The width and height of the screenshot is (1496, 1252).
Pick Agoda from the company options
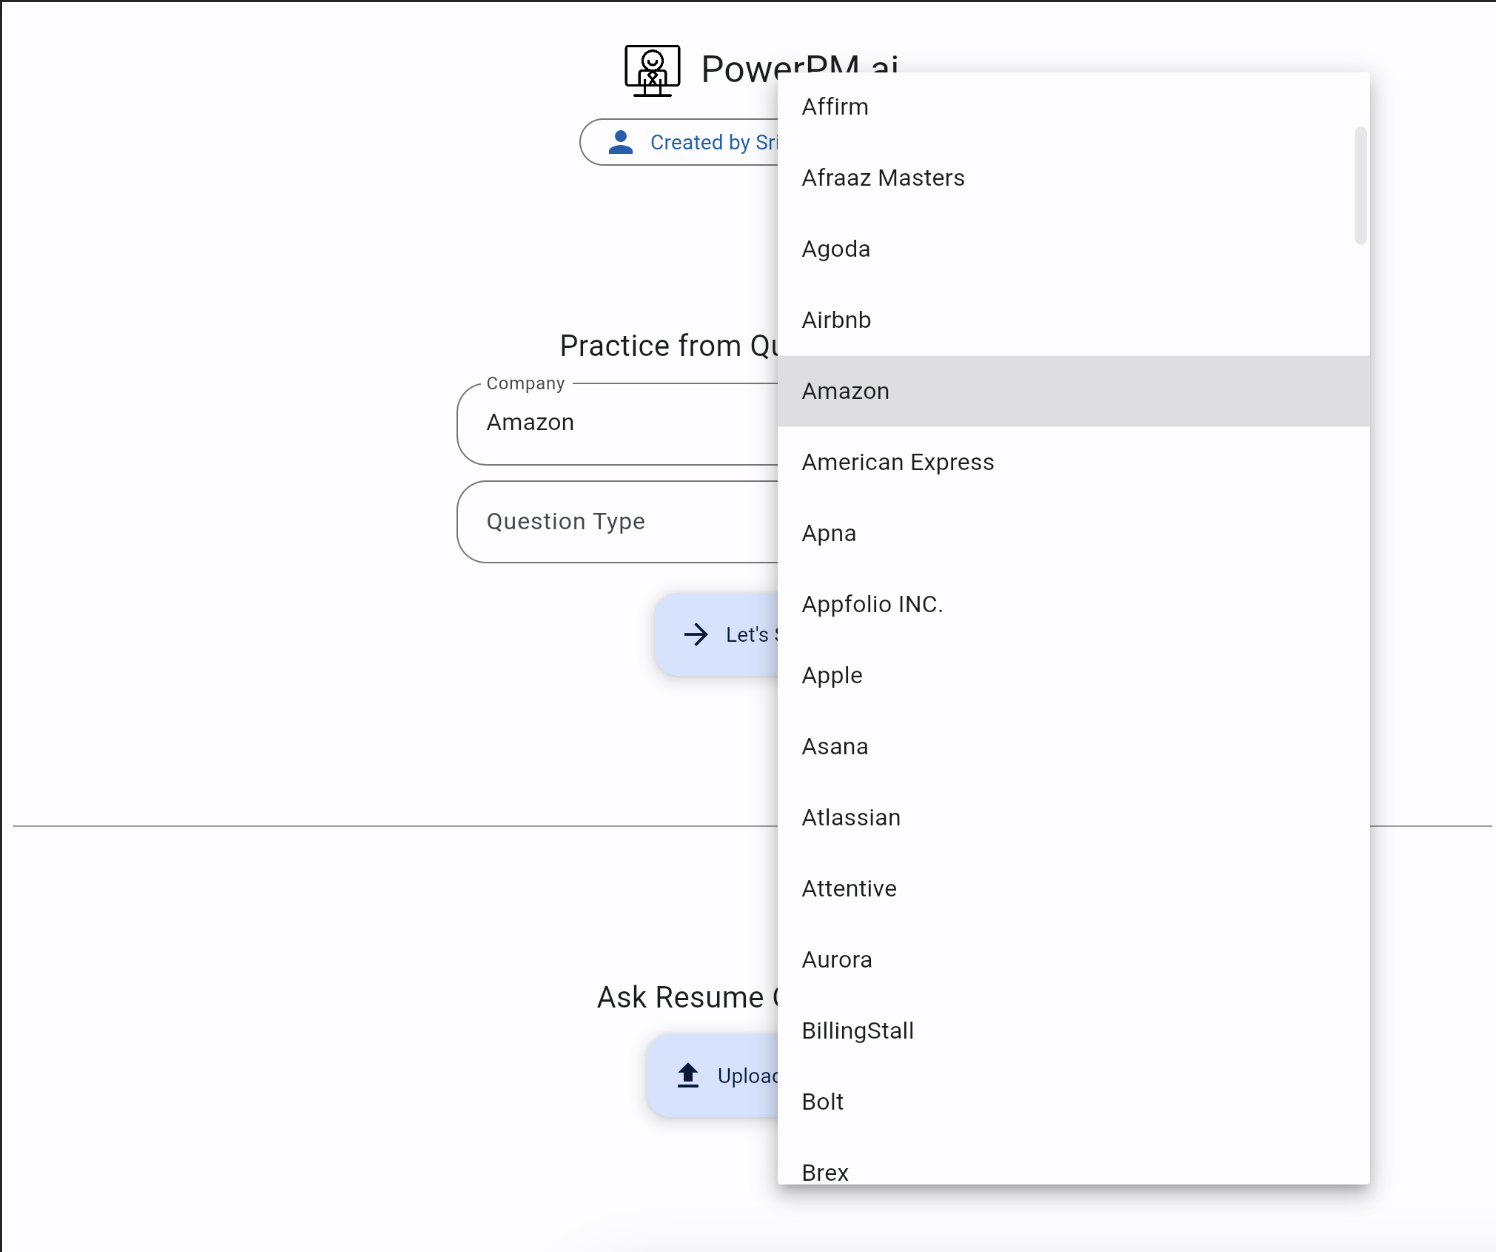(1074, 249)
